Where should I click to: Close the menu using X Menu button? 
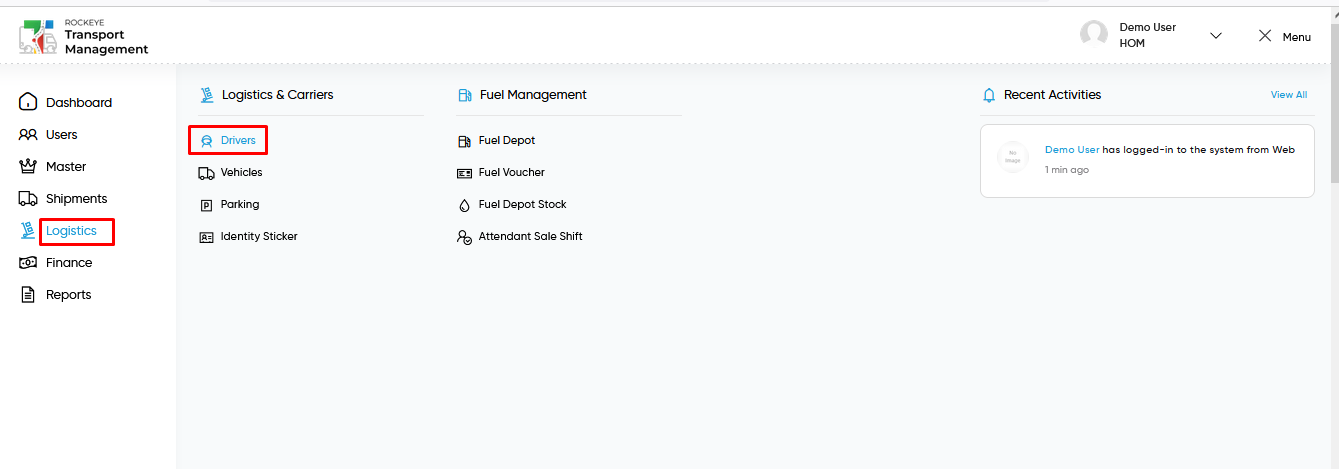[x=1284, y=36]
